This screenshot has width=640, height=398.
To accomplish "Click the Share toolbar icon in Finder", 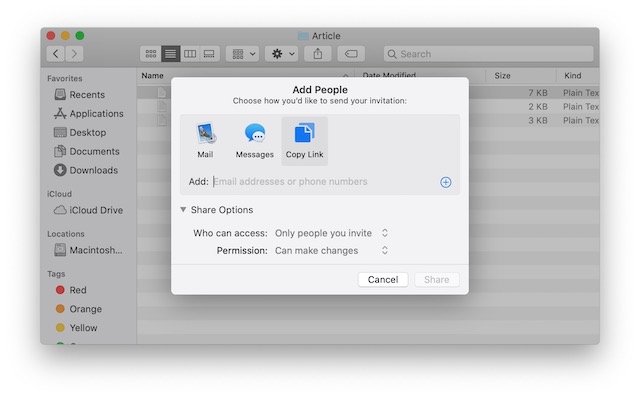I will pos(318,53).
